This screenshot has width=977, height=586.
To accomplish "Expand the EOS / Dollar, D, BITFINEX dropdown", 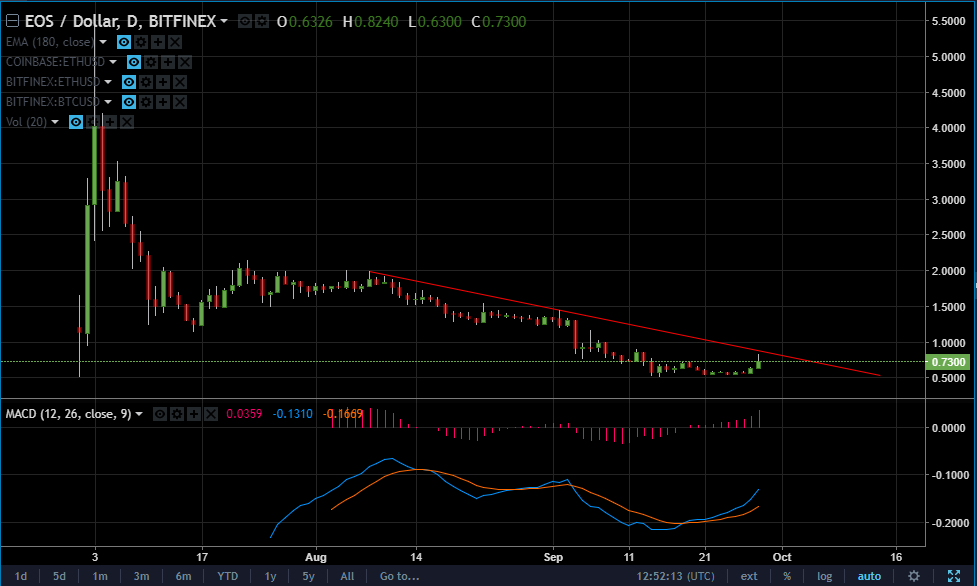I will pyautogui.click(x=224, y=21).
